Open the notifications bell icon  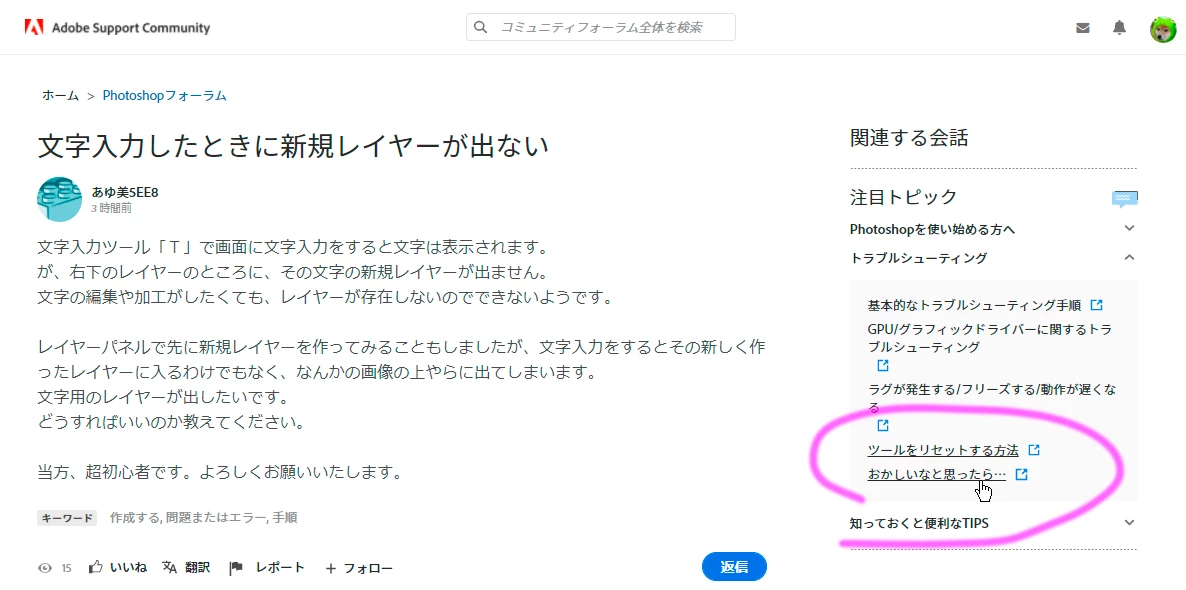tap(1119, 28)
